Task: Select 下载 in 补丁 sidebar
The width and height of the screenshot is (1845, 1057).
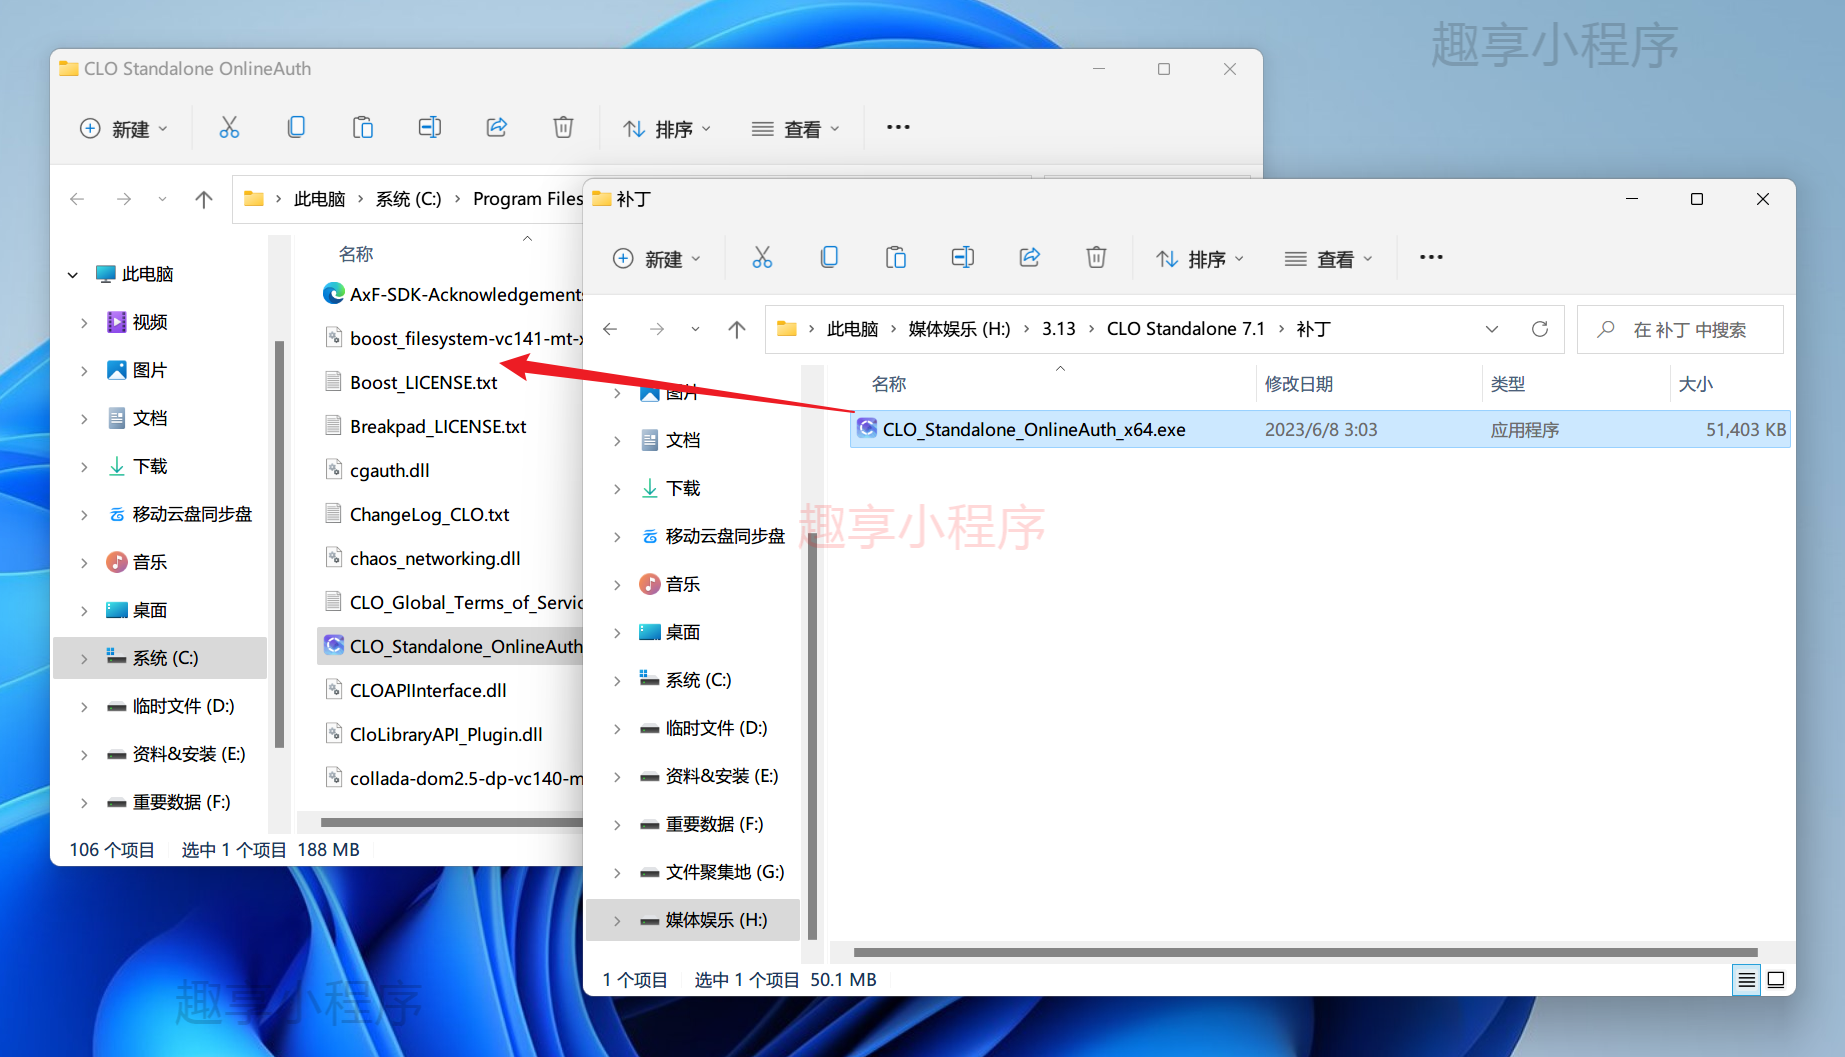Action: 683,488
